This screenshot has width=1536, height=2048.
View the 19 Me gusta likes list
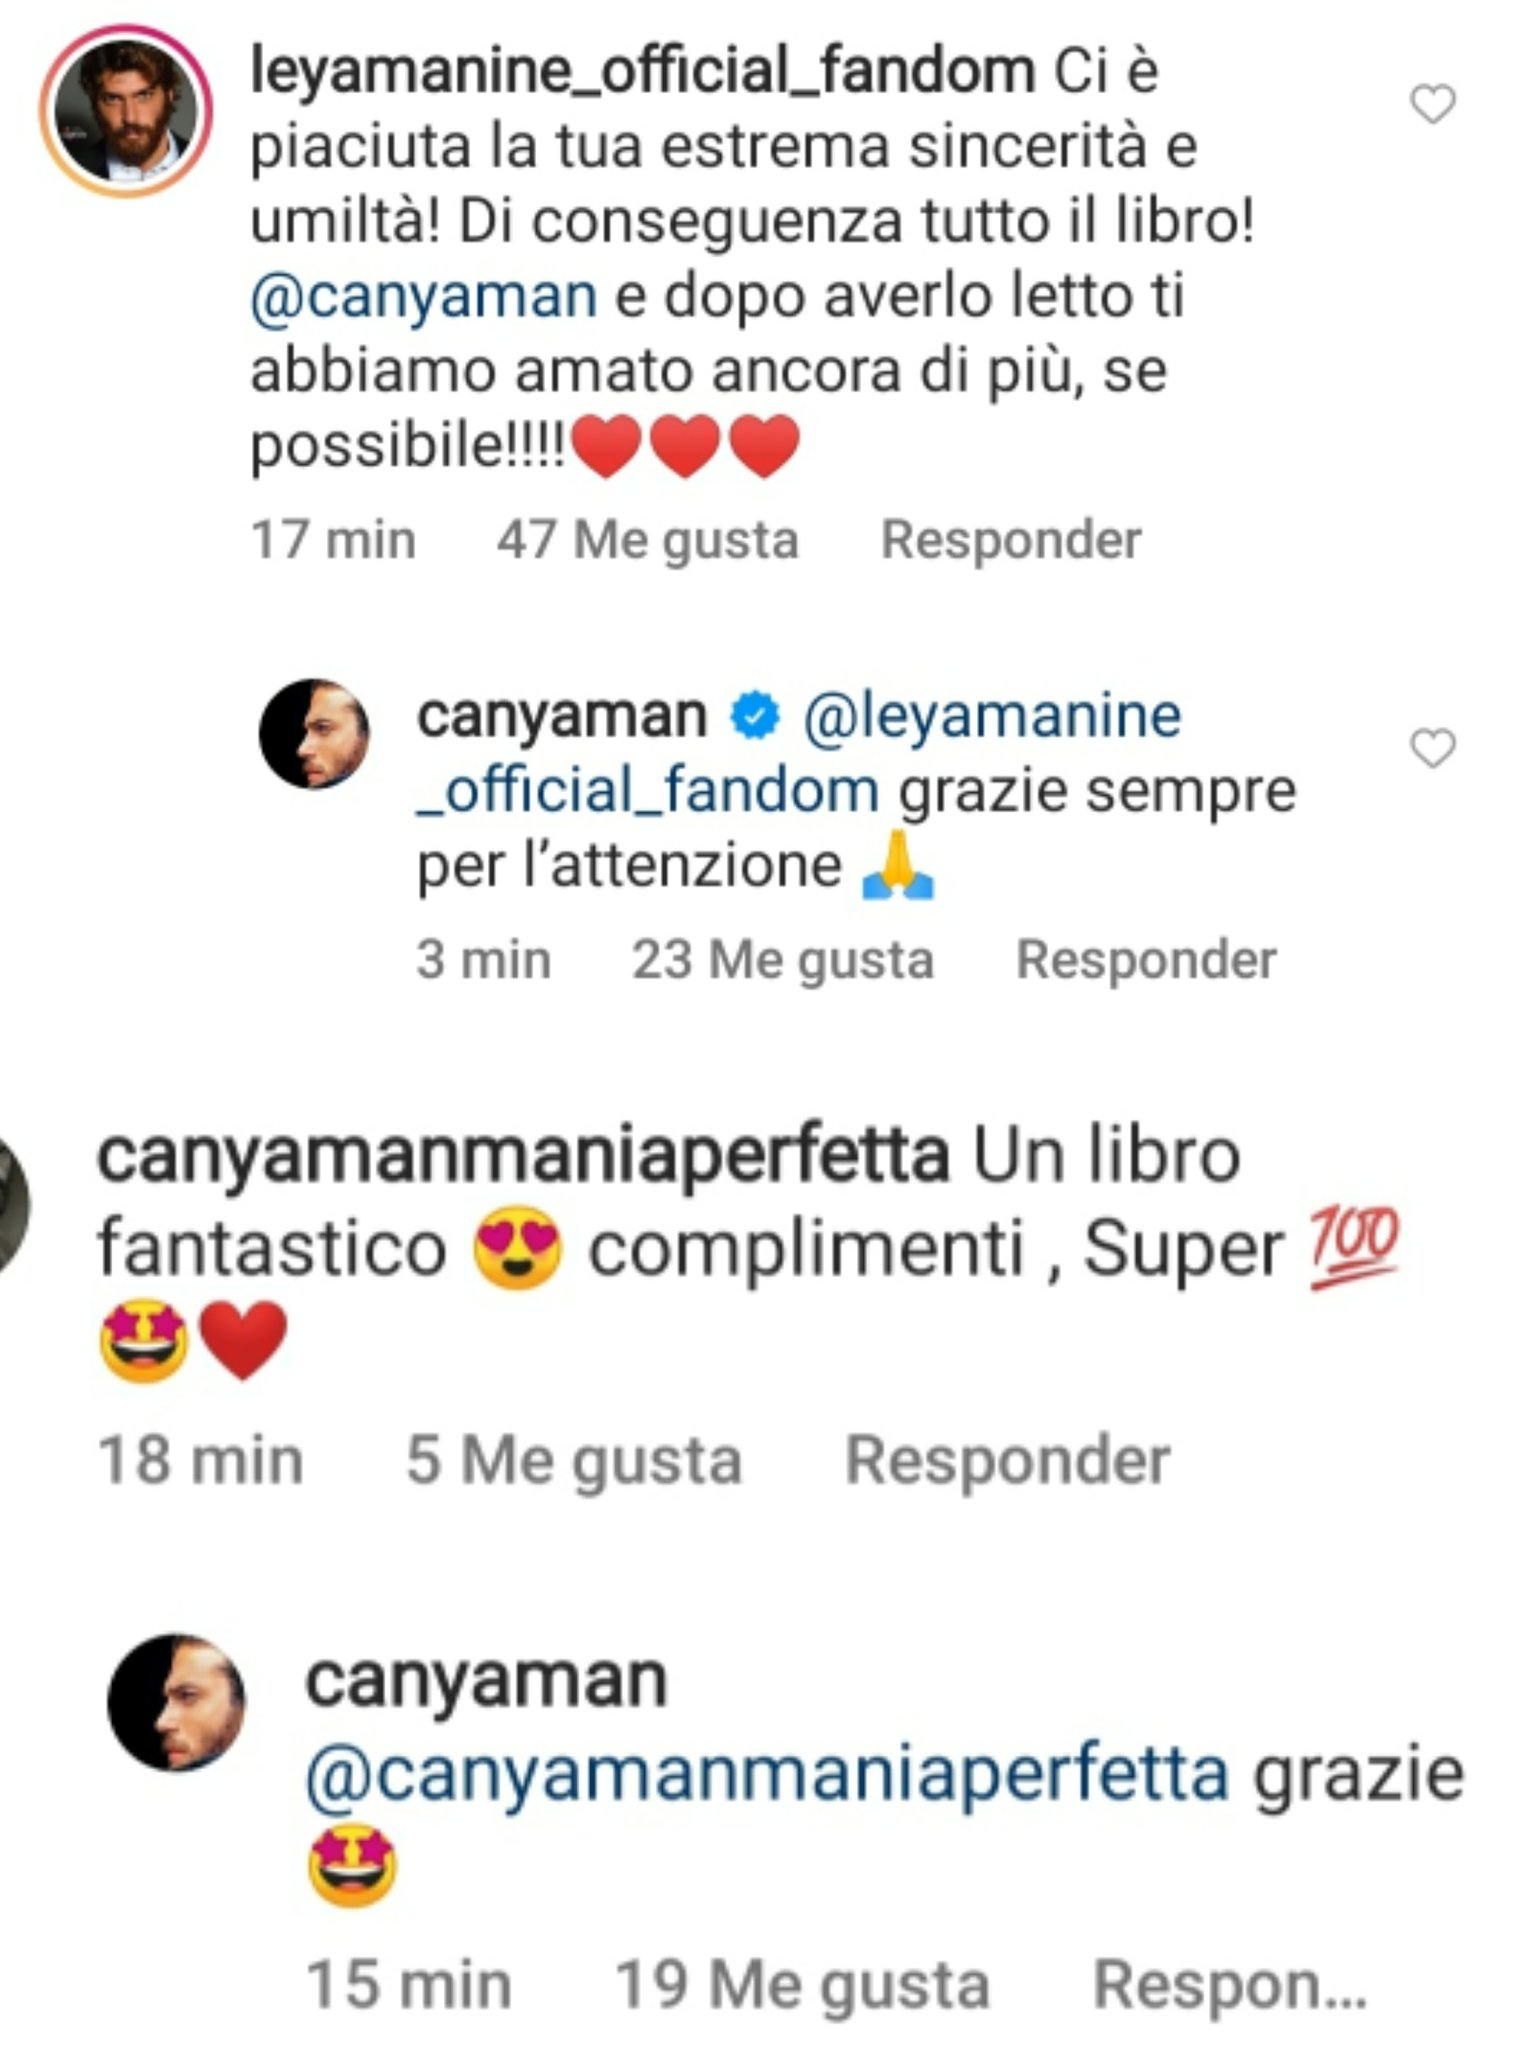[802, 1985]
